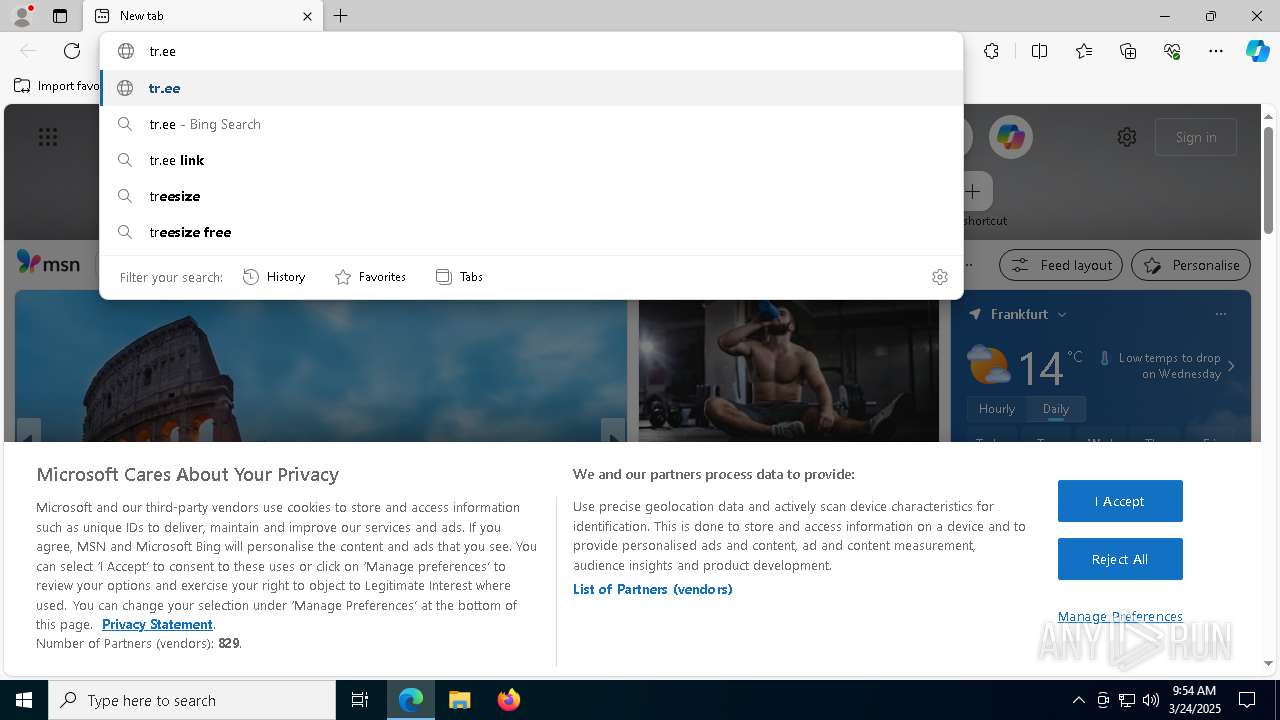Open Split screen icon
The height and width of the screenshot is (720, 1280).
(1039, 51)
